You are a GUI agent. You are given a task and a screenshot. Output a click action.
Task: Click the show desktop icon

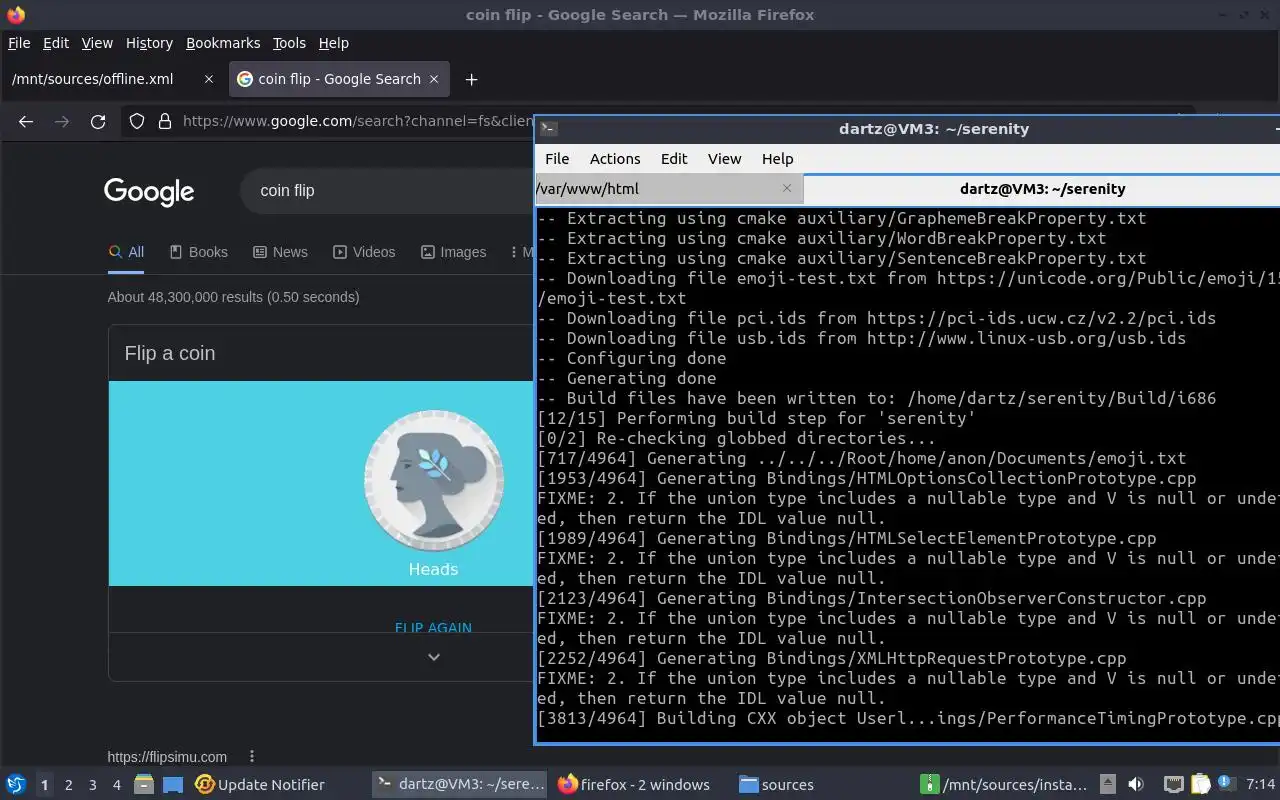coord(173,785)
